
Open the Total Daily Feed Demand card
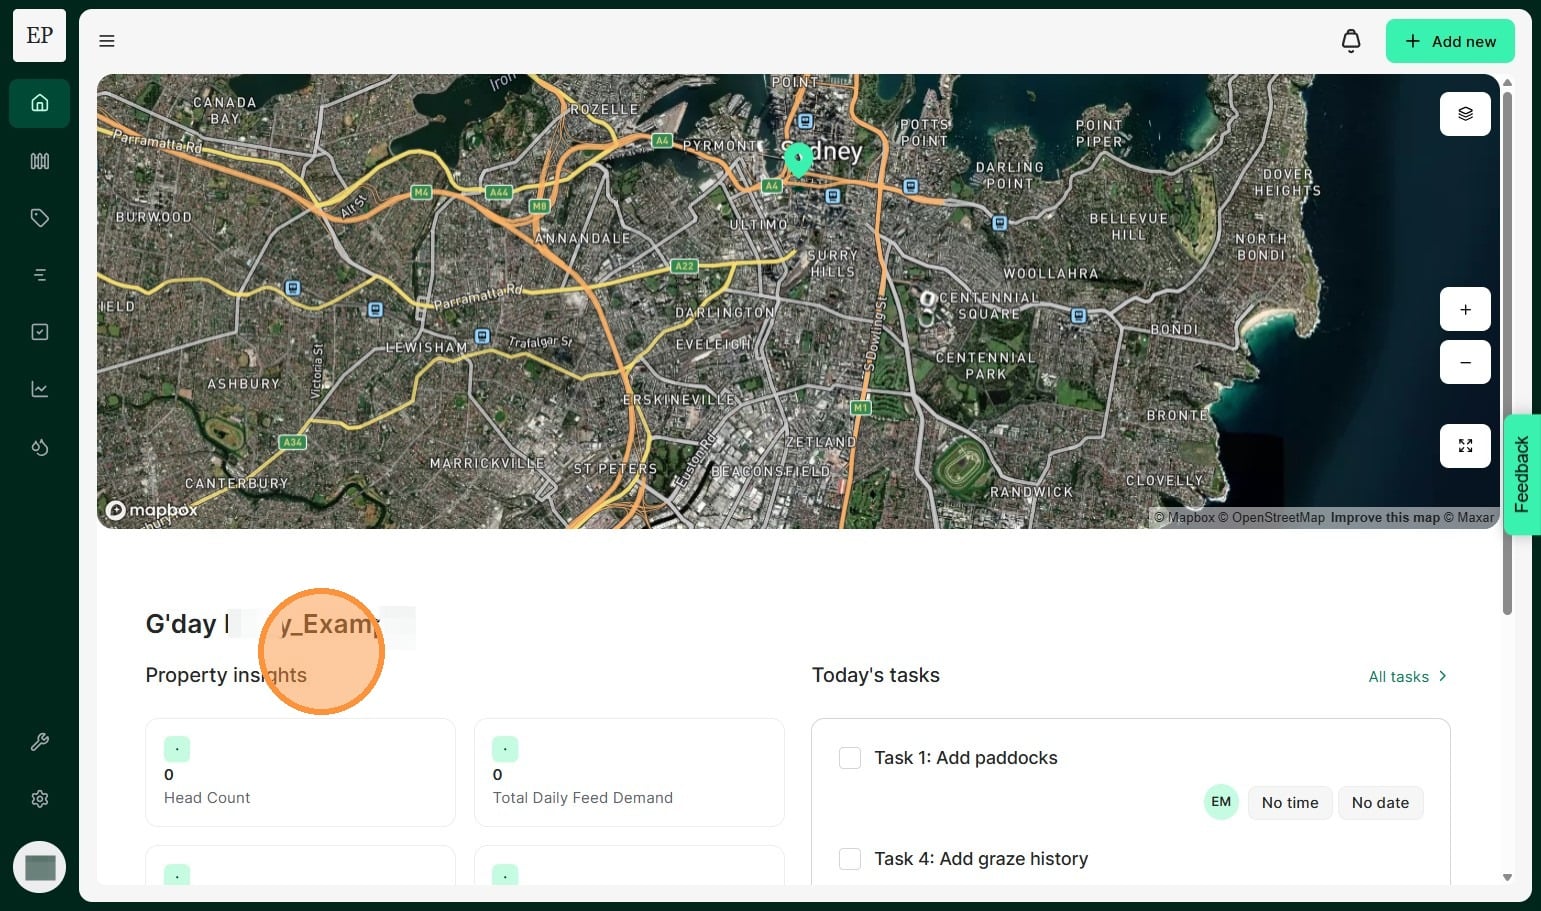coord(629,772)
